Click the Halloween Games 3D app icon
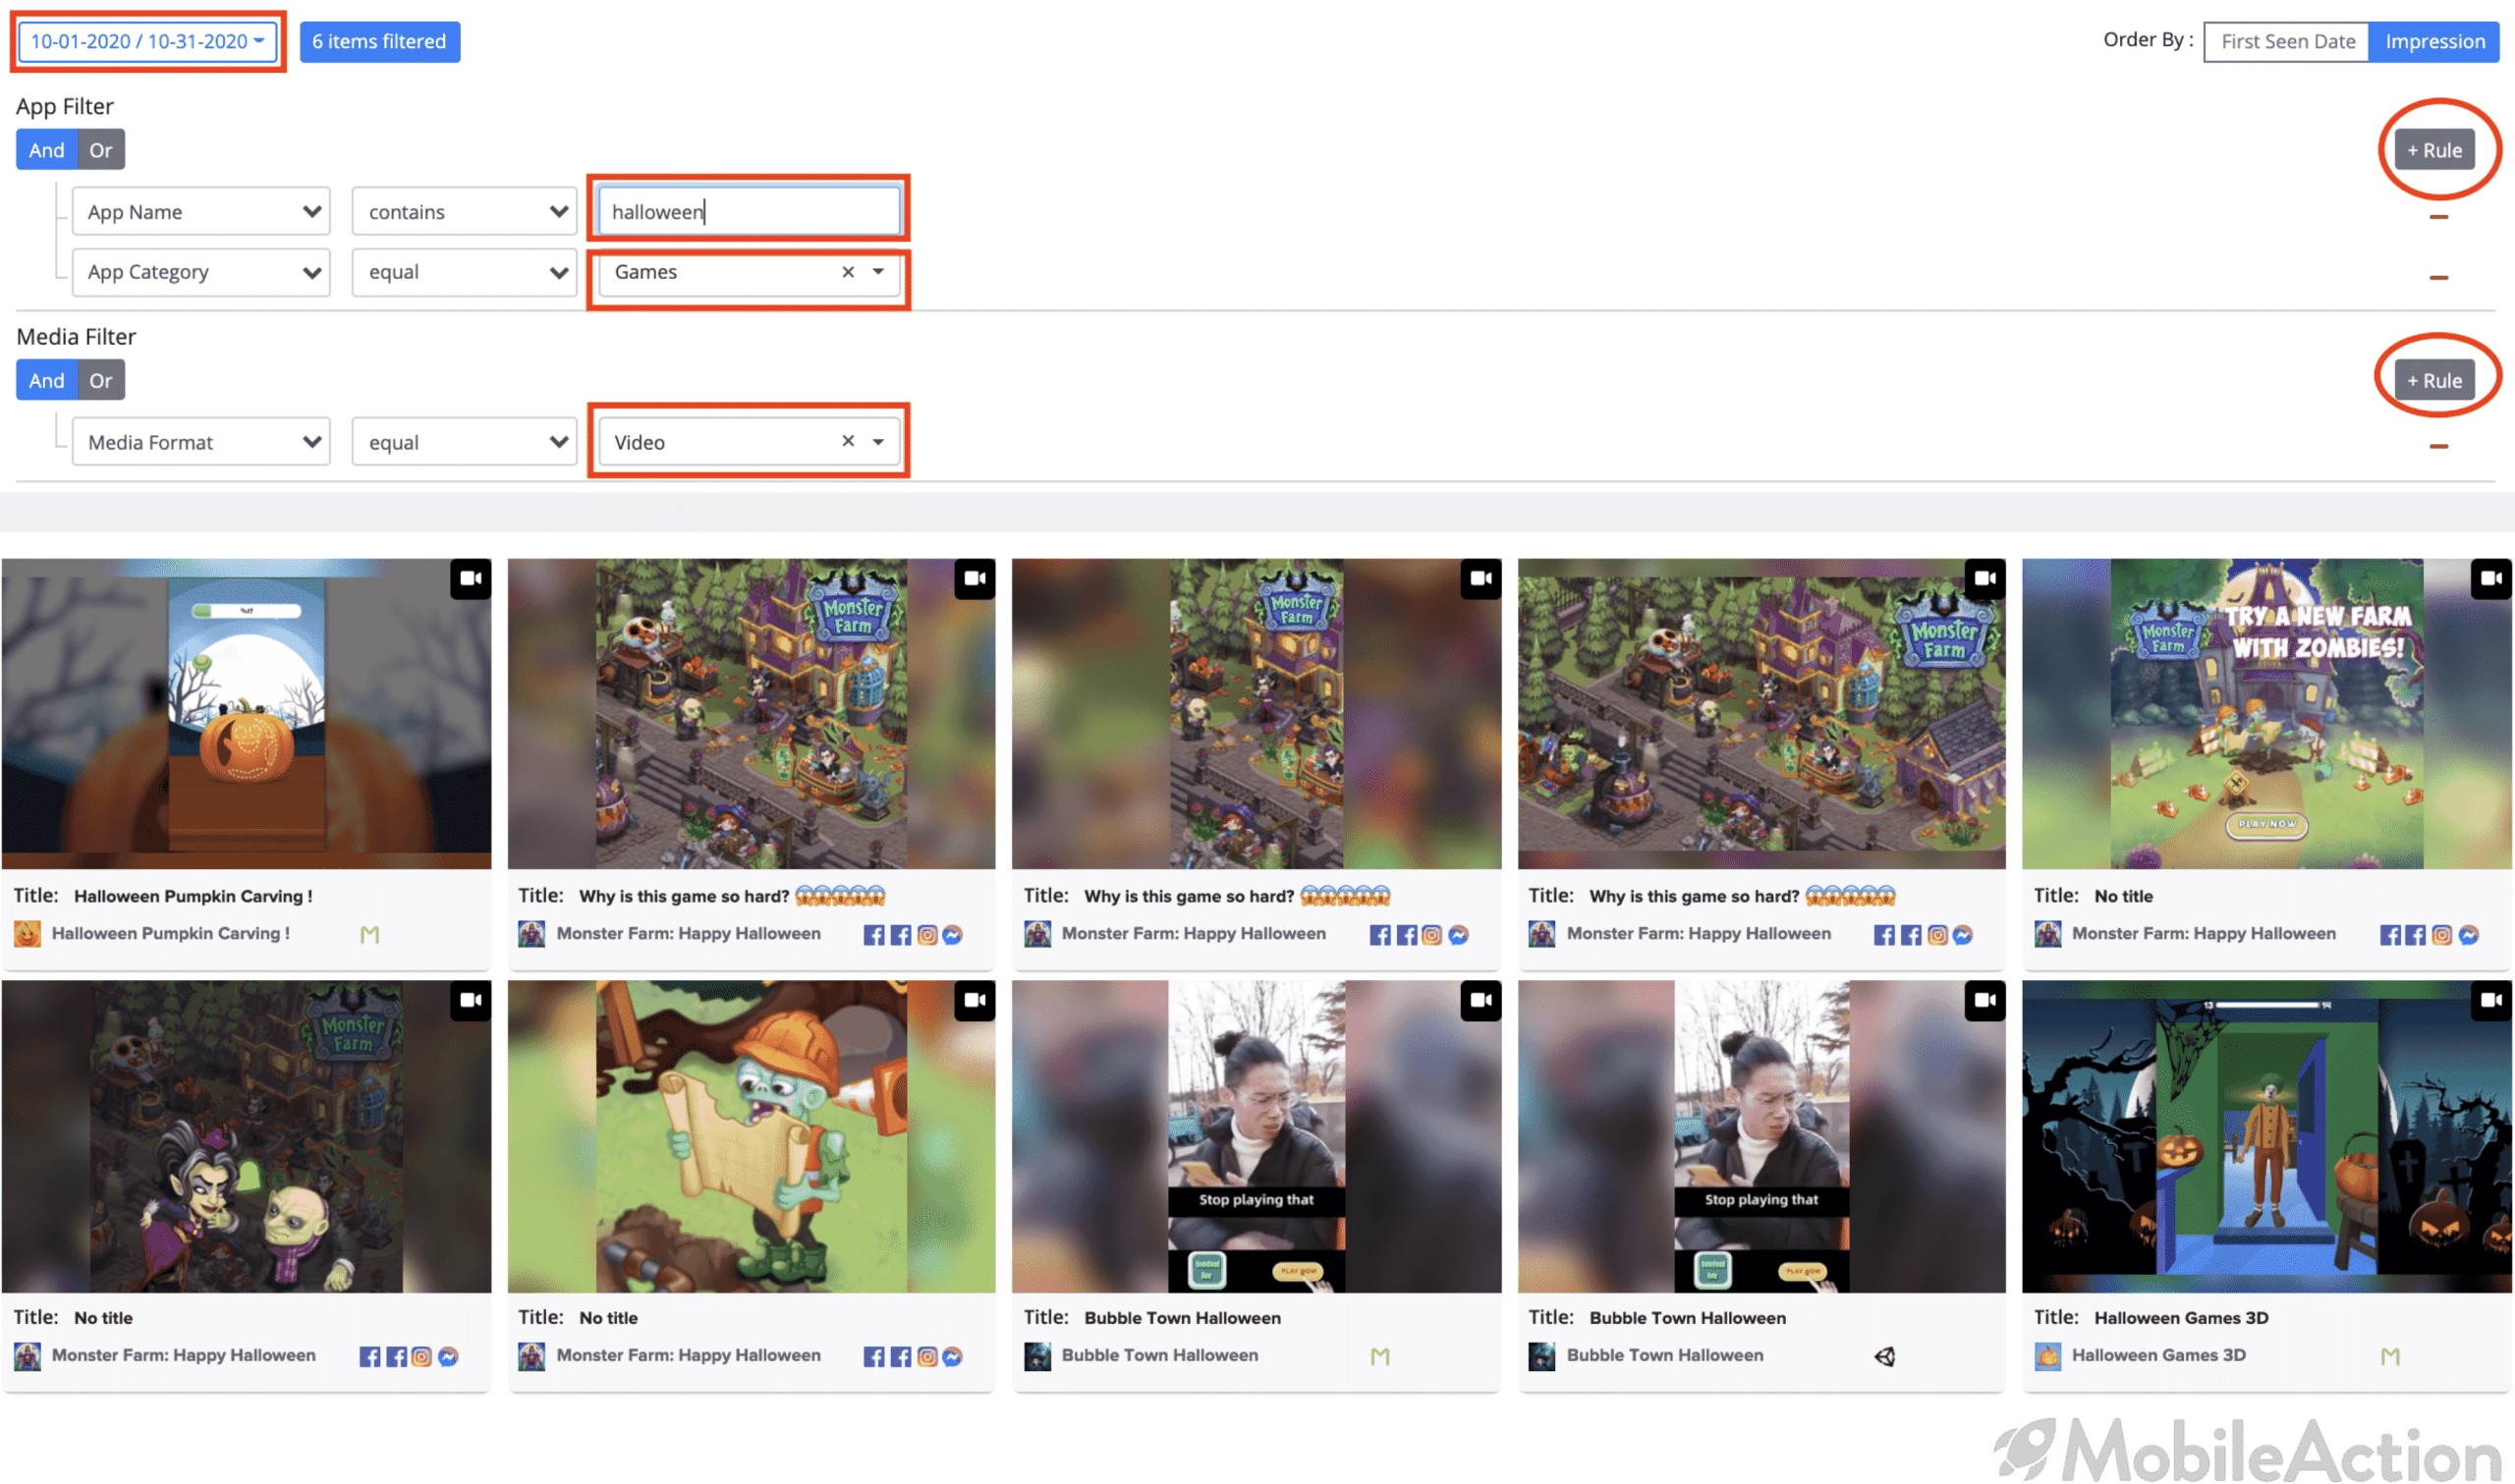Screen dimensions: 2515x1484 [2047, 1356]
